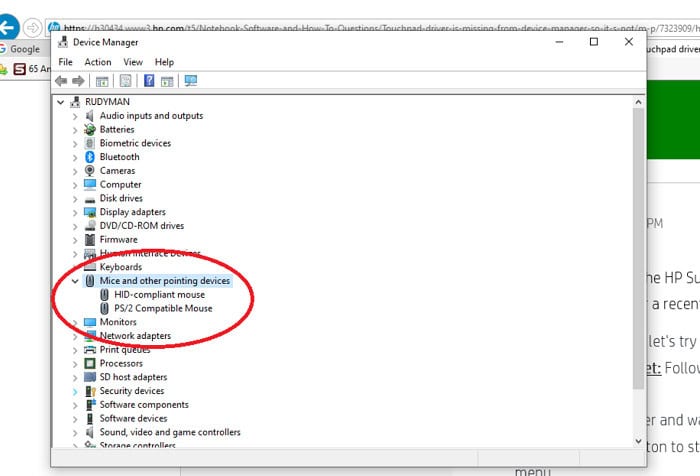Click the scrollbar up arrow in device tree
This screenshot has height=476, width=700.
tap(638, 102)
